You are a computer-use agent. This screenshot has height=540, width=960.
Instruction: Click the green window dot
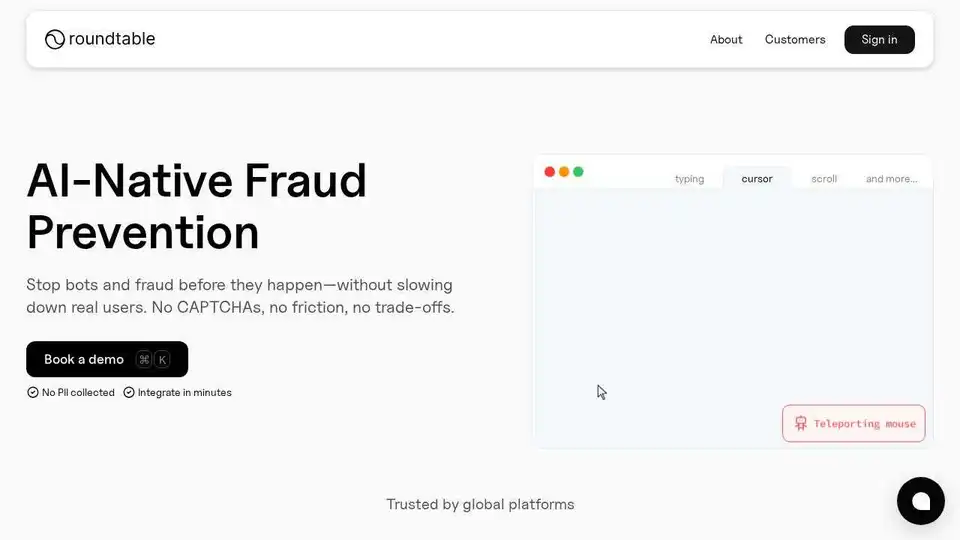[x=578, y=171]
